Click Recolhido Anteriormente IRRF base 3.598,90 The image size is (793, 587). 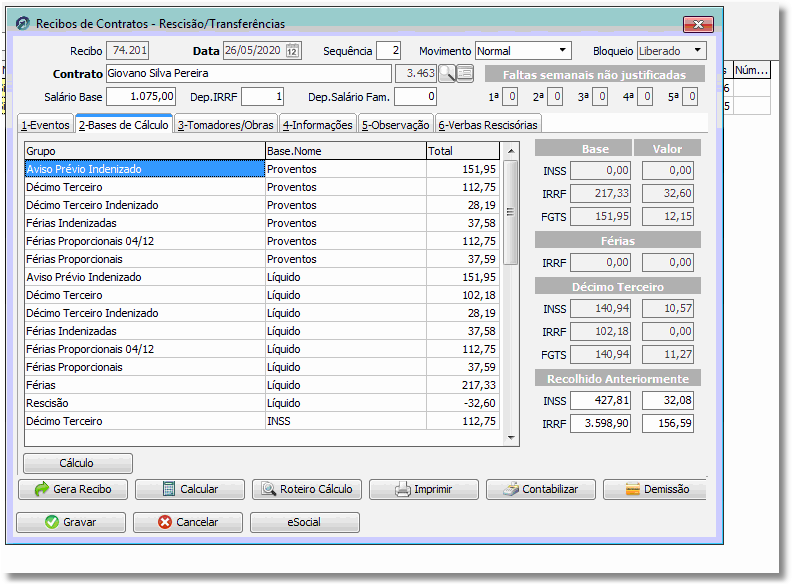(600, 424)
